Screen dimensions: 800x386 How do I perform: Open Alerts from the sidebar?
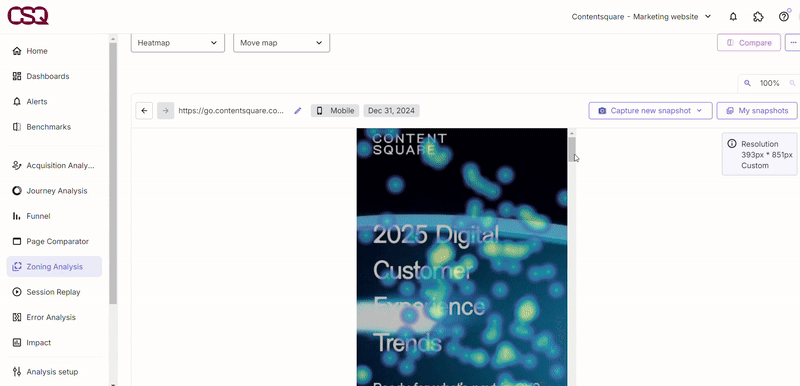[x=54, y=101]
